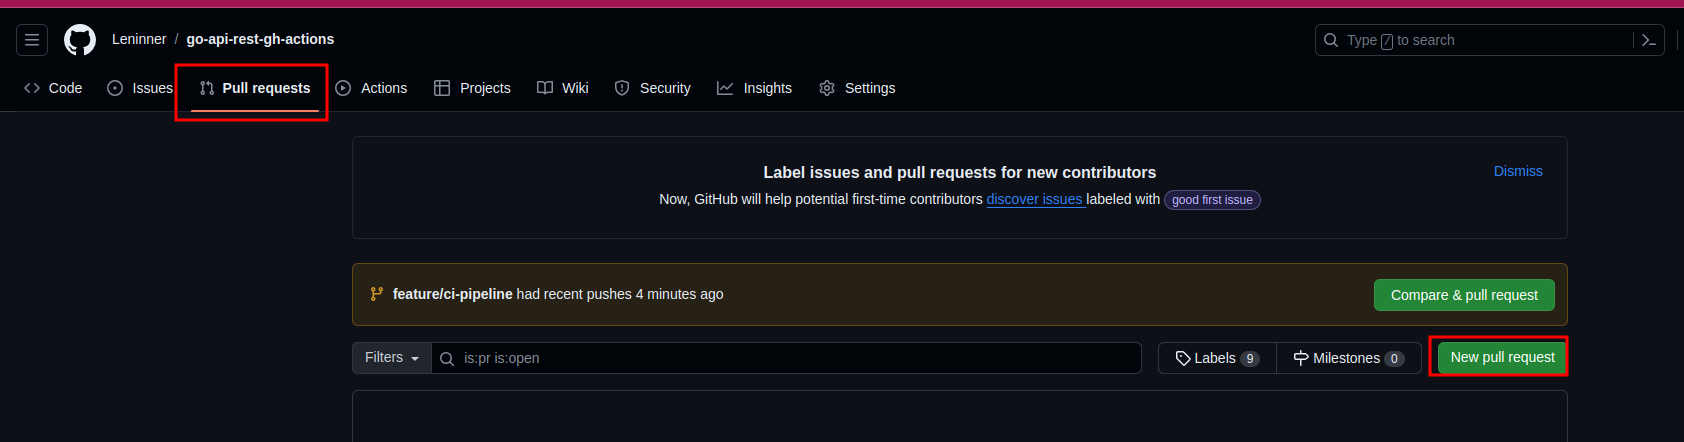This screenshot has width=1684, height=442.
Task: Open the hamburger navigation menu
Action: [x=32, y=40]
